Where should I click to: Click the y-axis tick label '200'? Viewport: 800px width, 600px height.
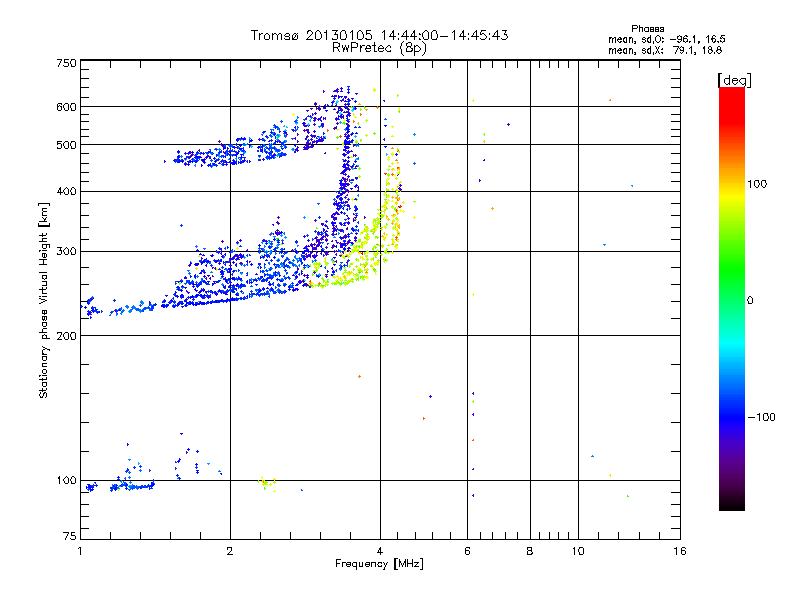pyautogui.click(x=66, y=336)
